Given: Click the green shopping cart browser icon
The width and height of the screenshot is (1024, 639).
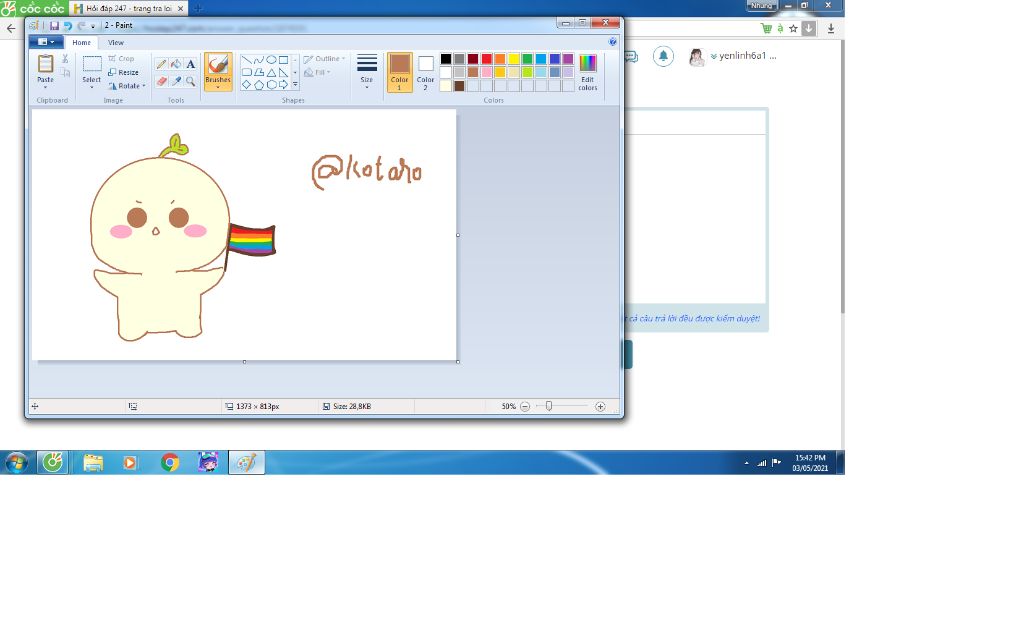Looking at the screenshot, I should (766, 28).
